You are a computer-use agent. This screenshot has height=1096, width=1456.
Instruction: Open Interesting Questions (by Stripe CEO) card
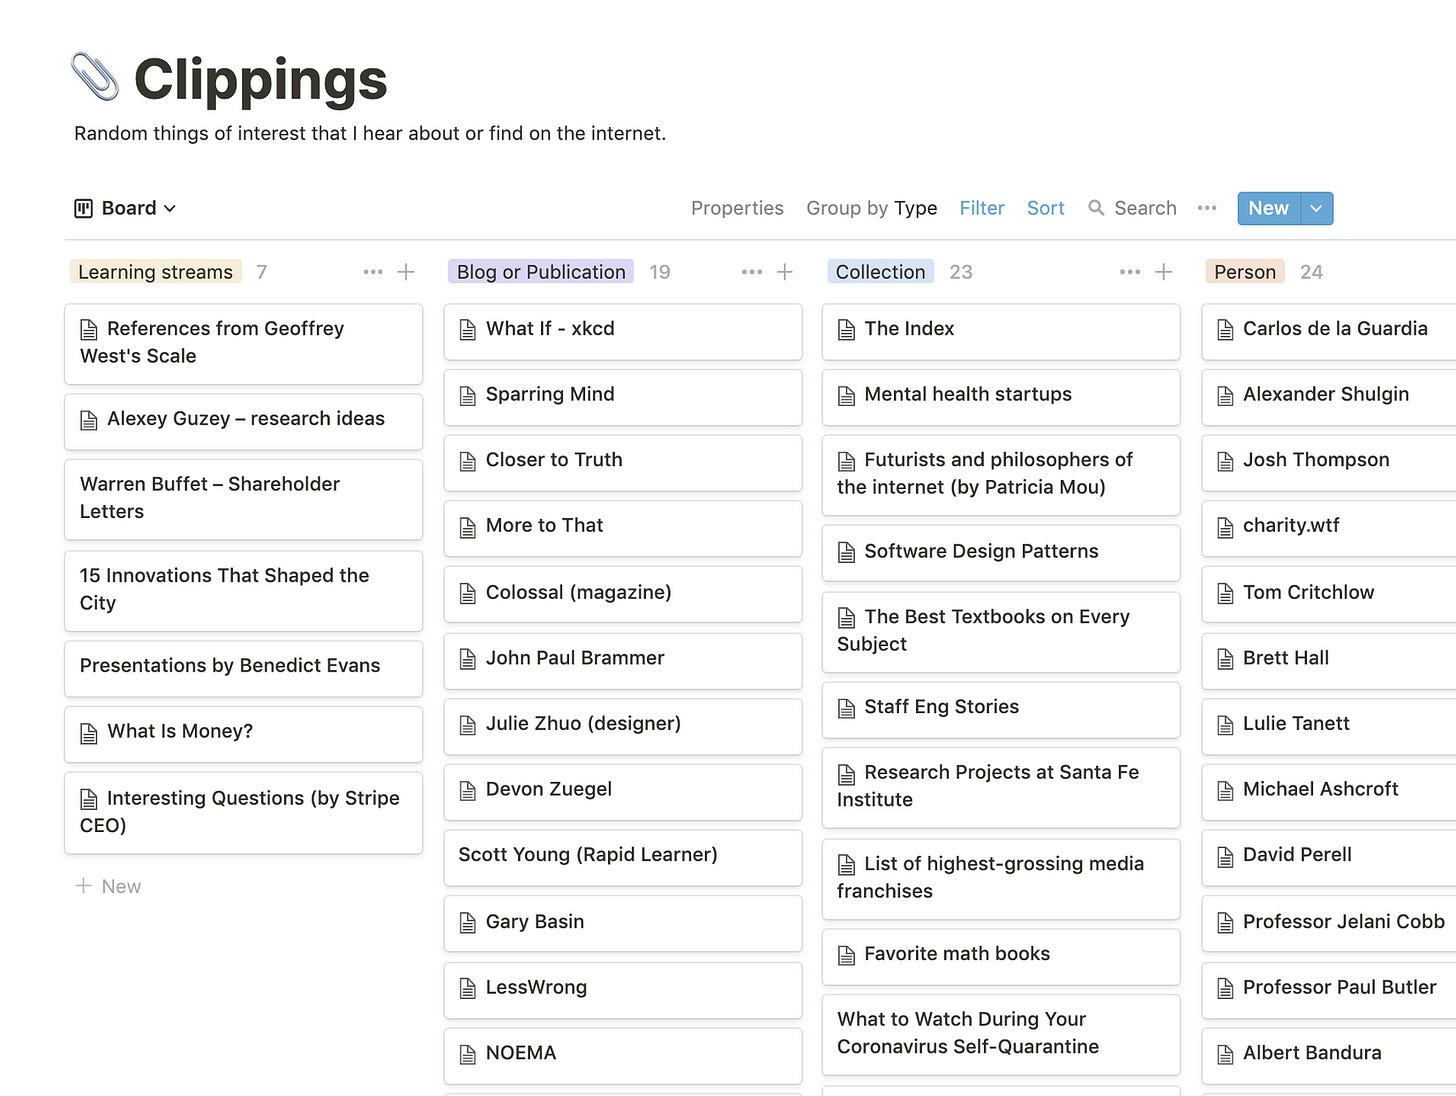pos(243,812)
